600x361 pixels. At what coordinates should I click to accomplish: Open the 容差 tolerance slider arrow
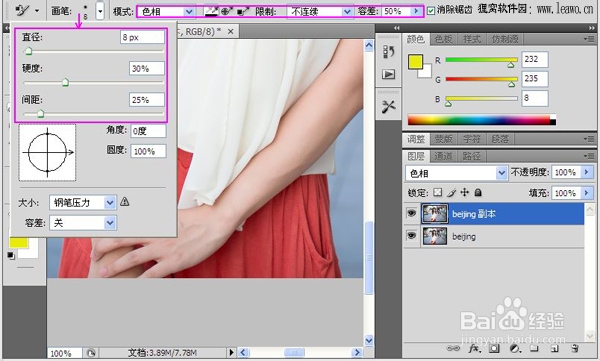point(416,11)
